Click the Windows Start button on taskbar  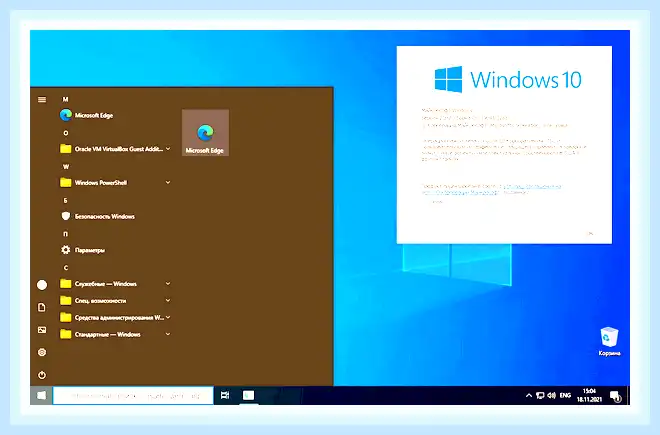(41, 395)
